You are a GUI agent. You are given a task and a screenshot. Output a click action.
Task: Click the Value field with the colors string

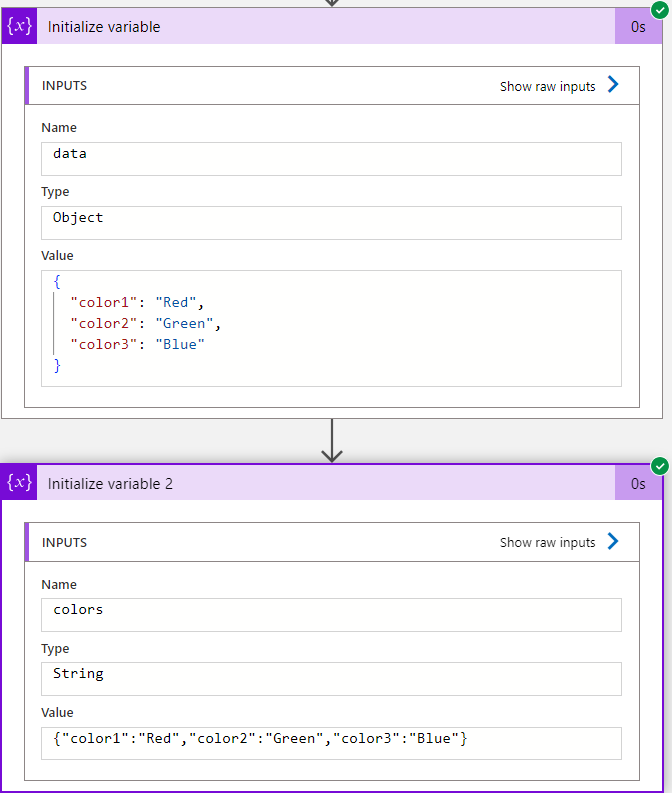pyautogui.click(x=331, y=742)
